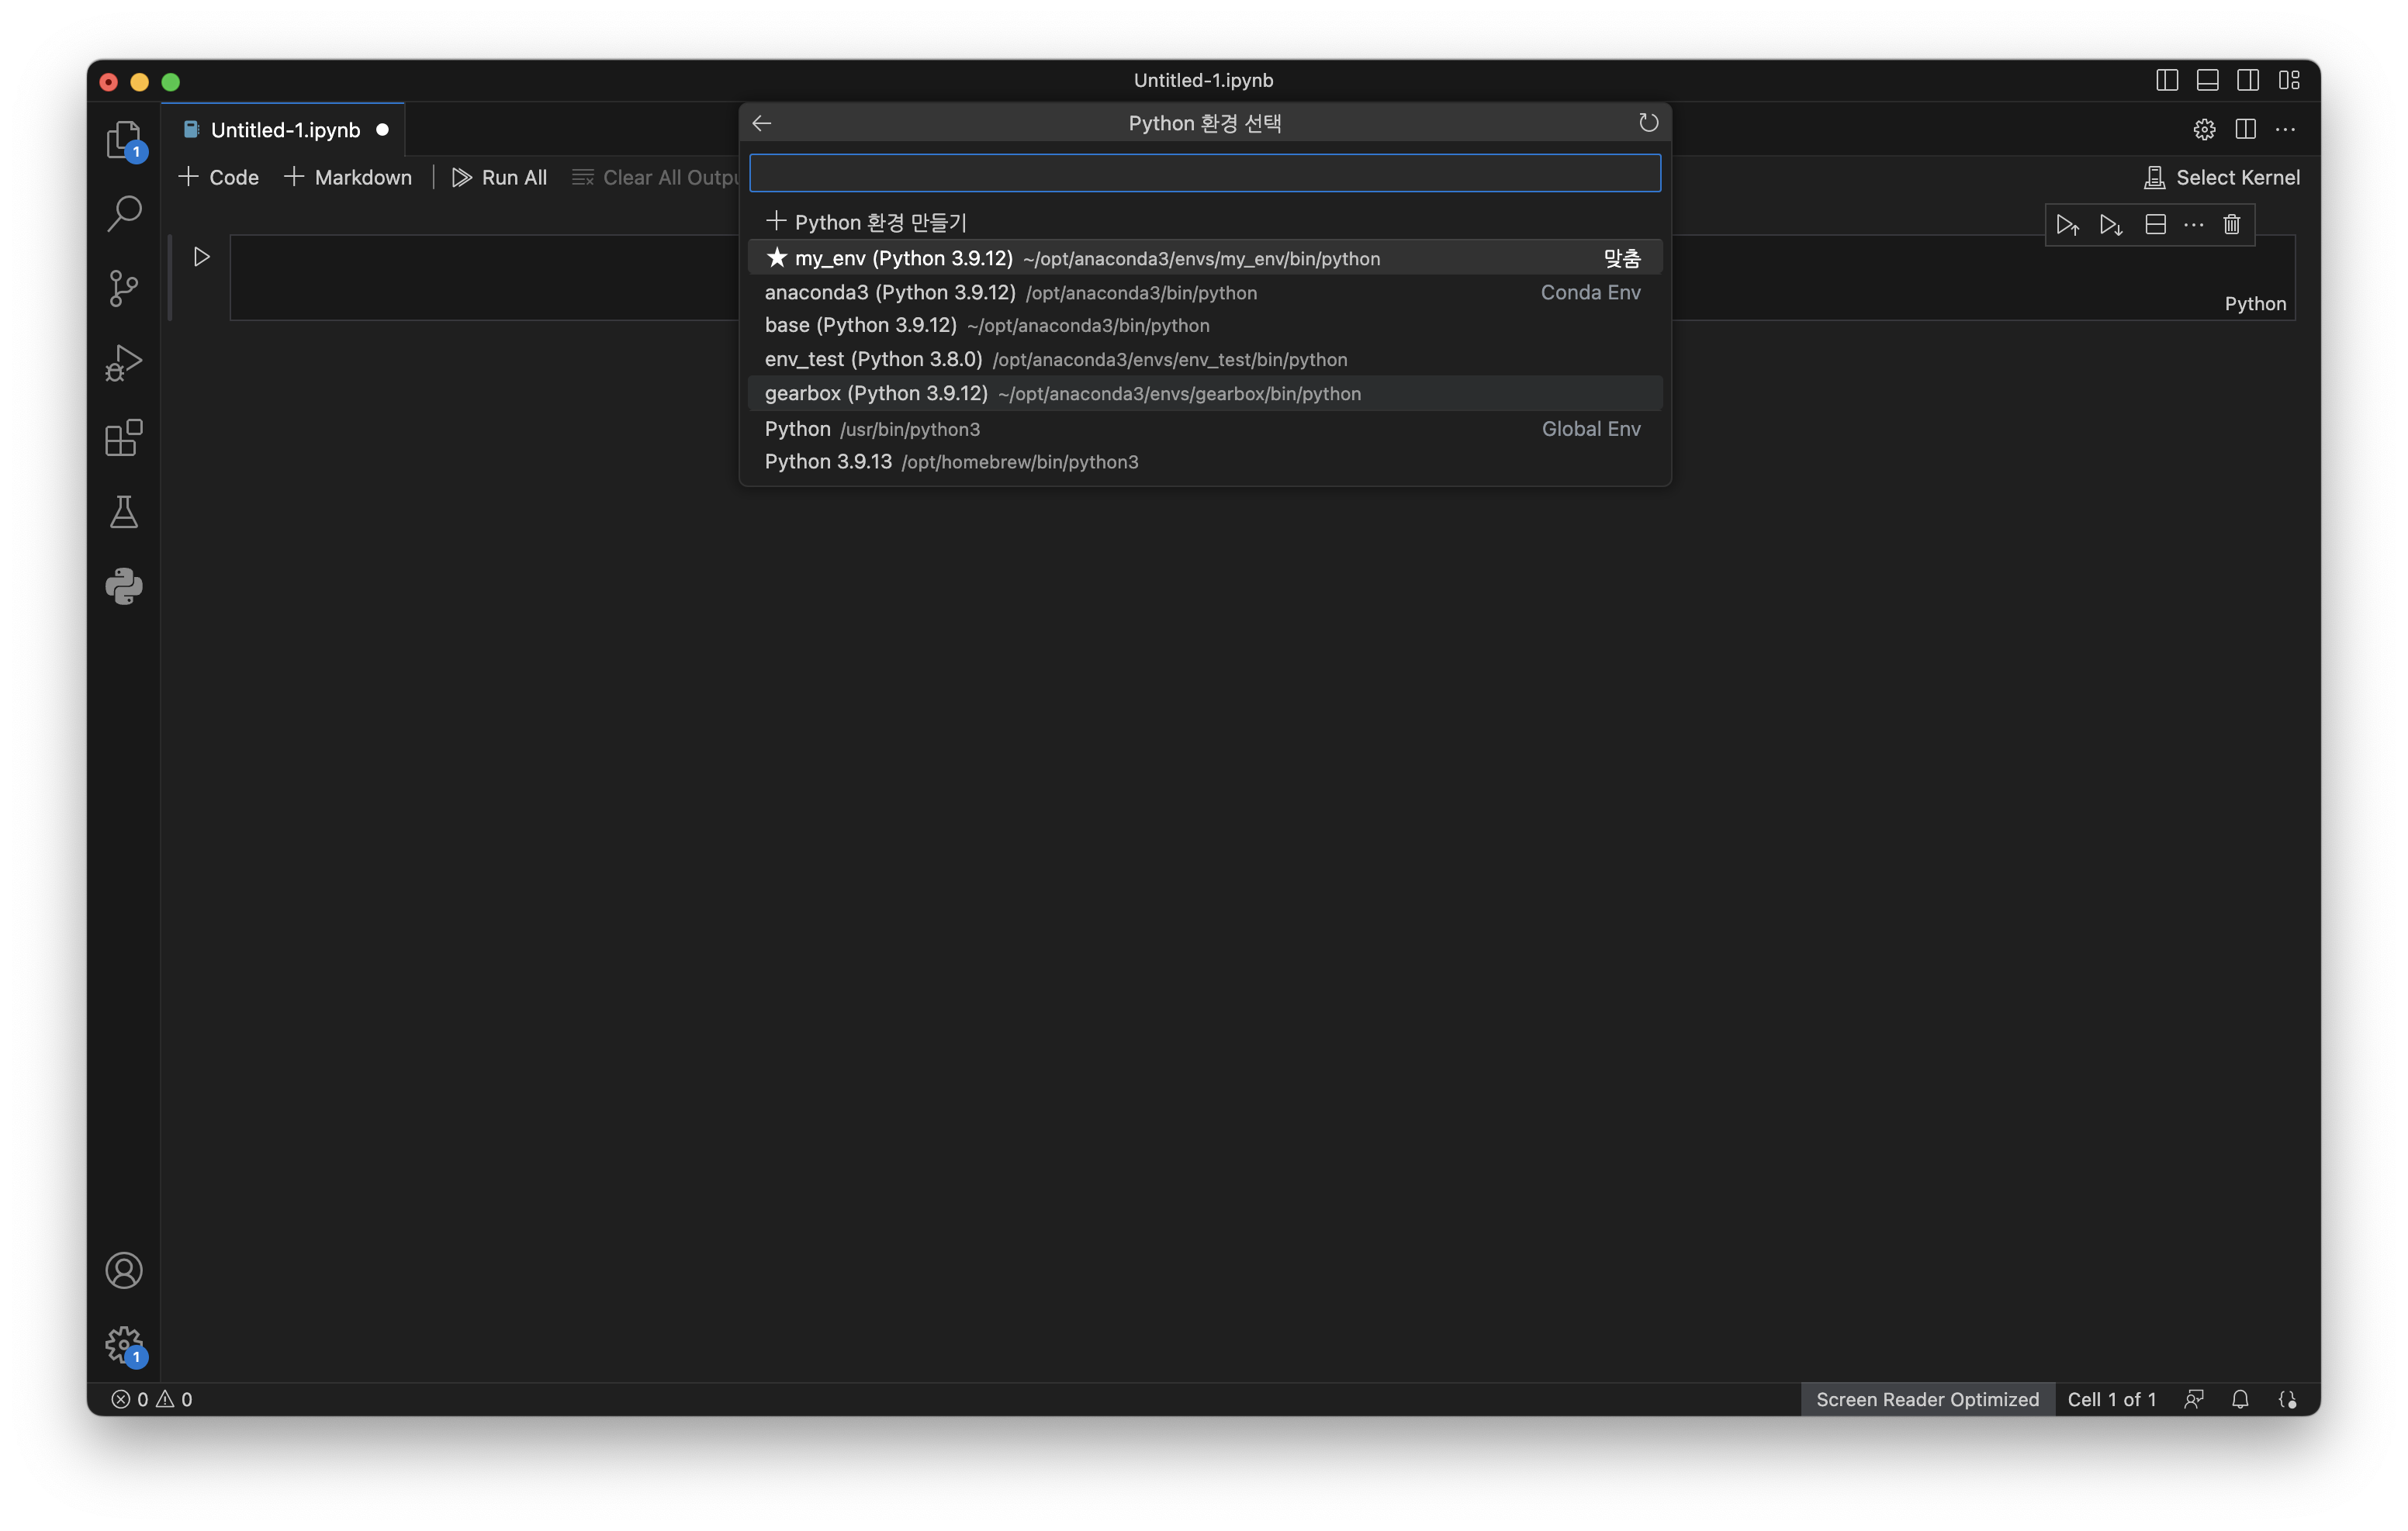Open the Search view icon

coord(124,213)
